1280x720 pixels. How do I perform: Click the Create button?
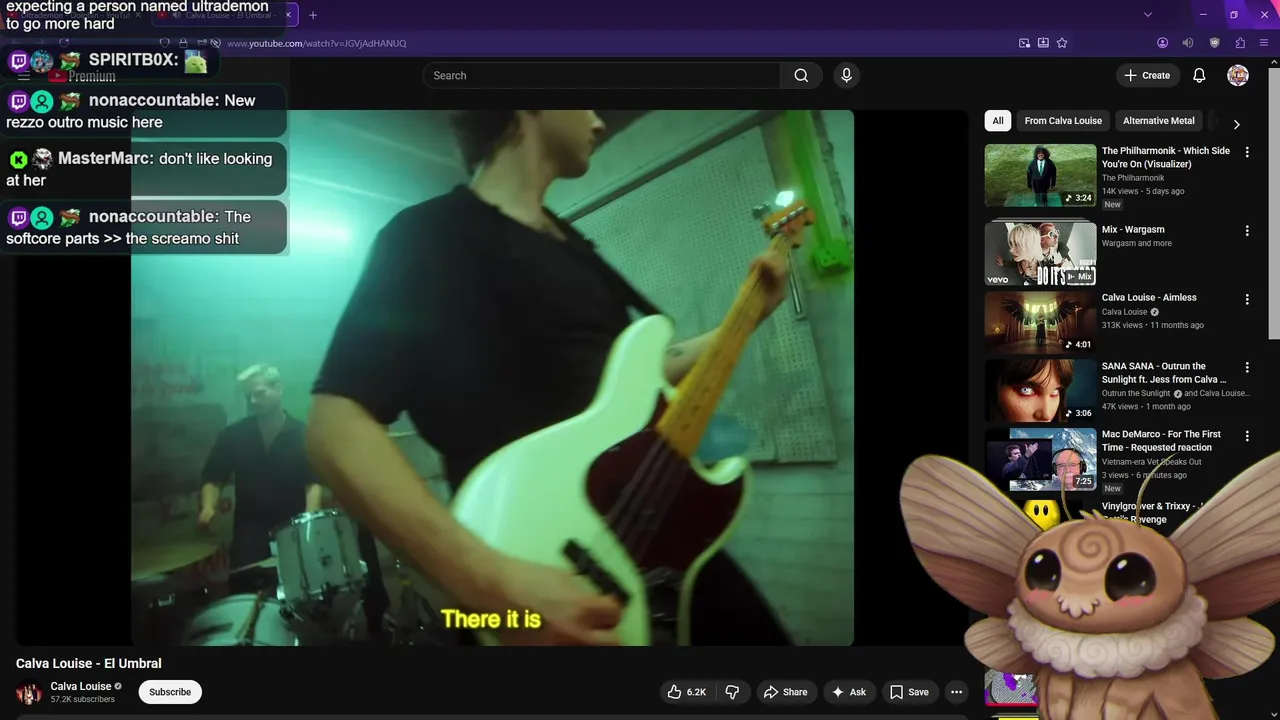pos(1147,75)
